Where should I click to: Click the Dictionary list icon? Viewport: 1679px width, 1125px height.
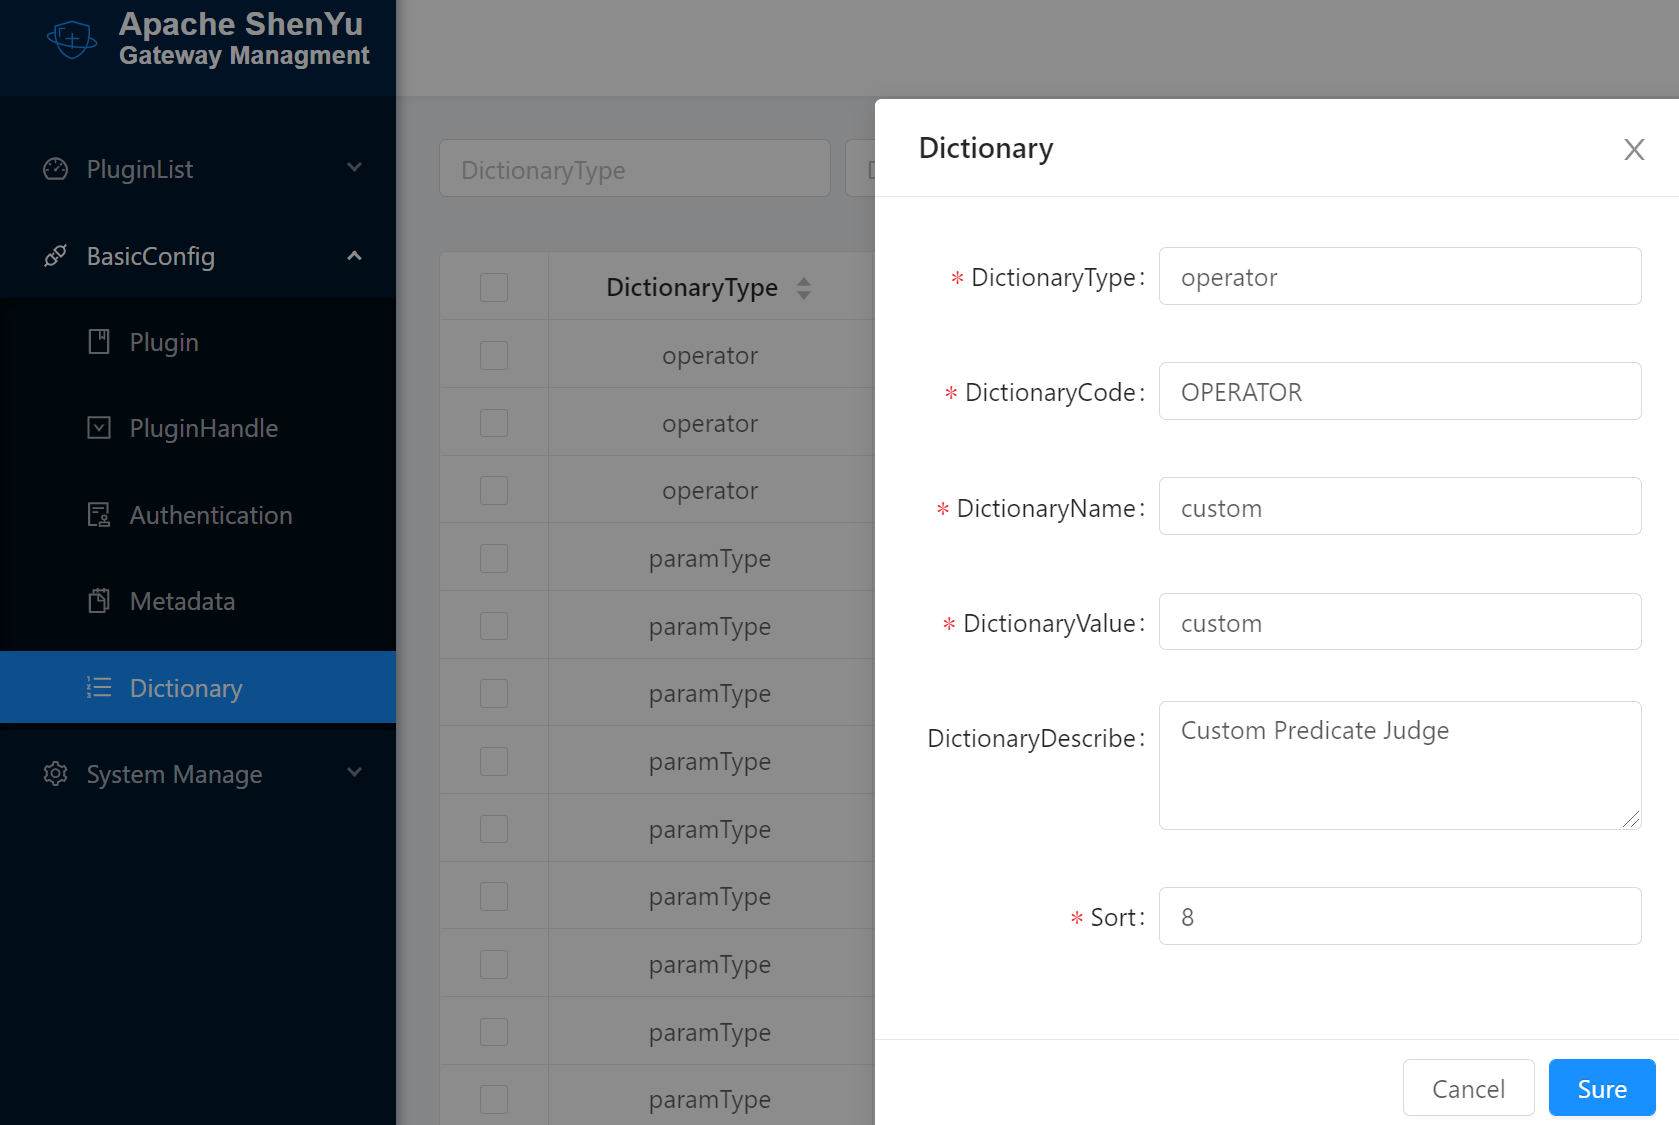pyautogui.click(x=99, y=687)
